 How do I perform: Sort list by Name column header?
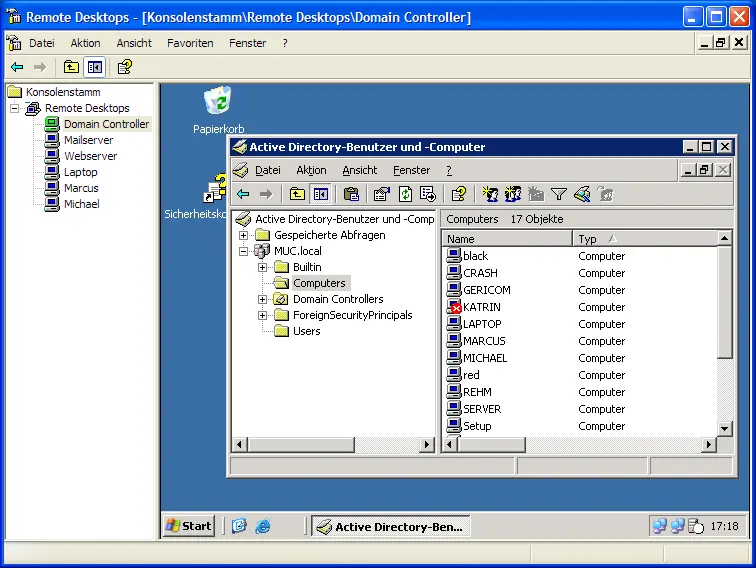point(507,239)
